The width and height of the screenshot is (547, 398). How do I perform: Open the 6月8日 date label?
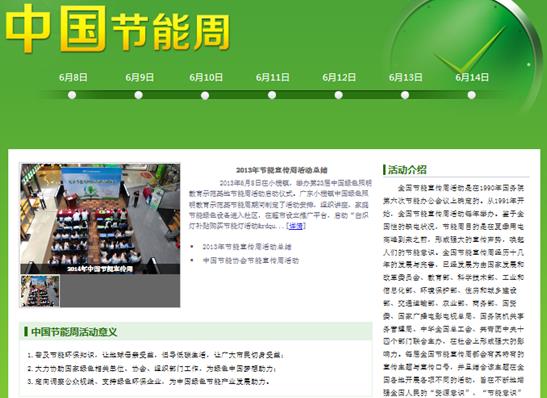(x=73, y=77)
